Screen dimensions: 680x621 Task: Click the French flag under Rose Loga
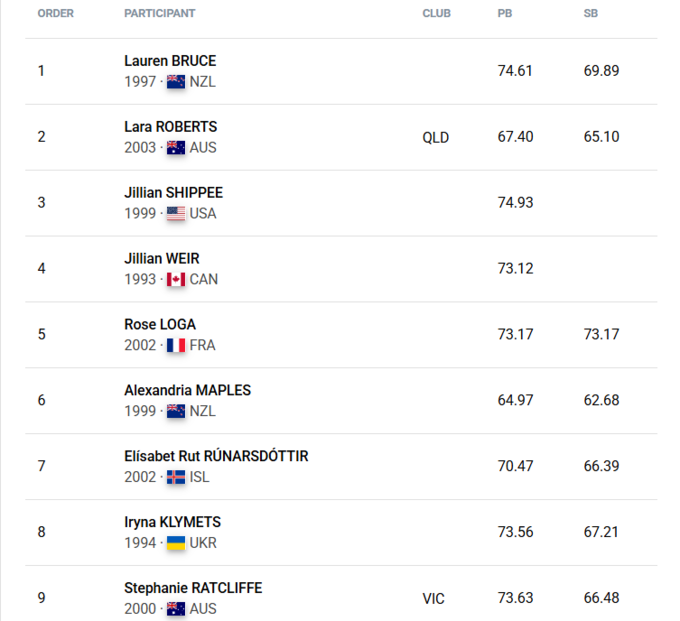pos(176,346)
